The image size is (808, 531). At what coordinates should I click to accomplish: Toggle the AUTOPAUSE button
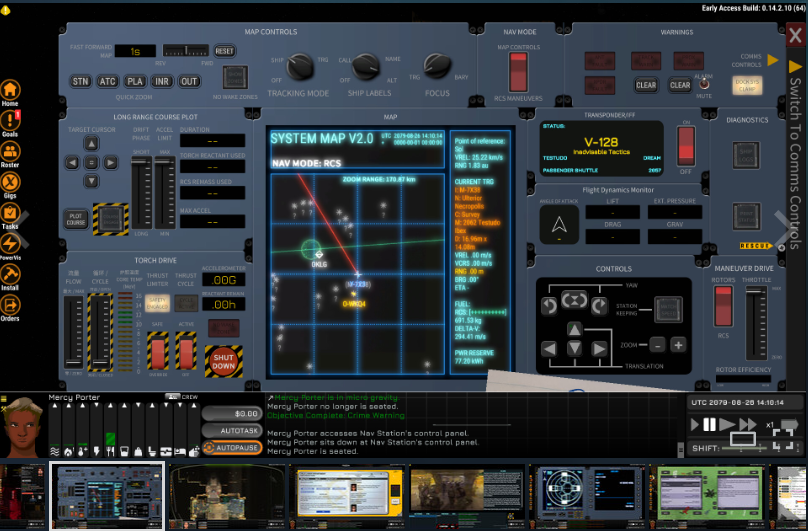[x=232, y=447]
